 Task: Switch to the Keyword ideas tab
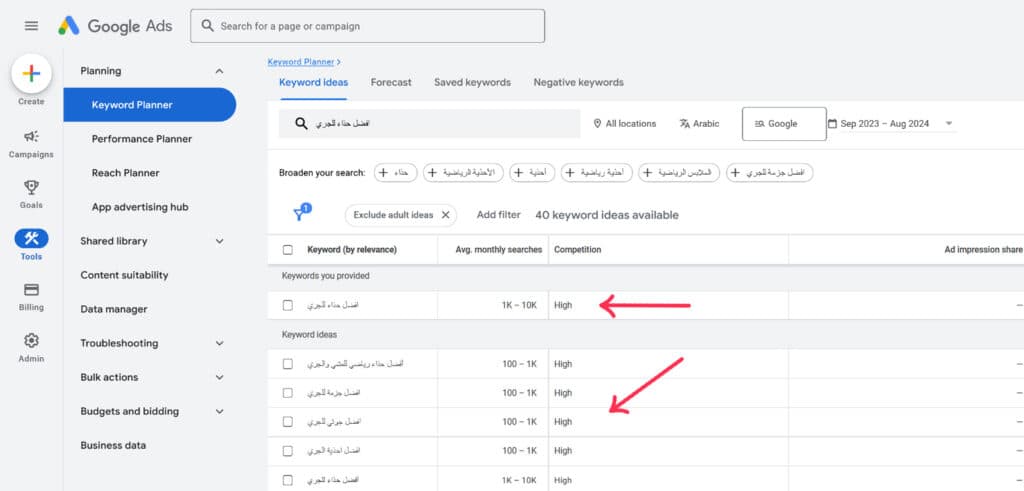tap(313, 82)
